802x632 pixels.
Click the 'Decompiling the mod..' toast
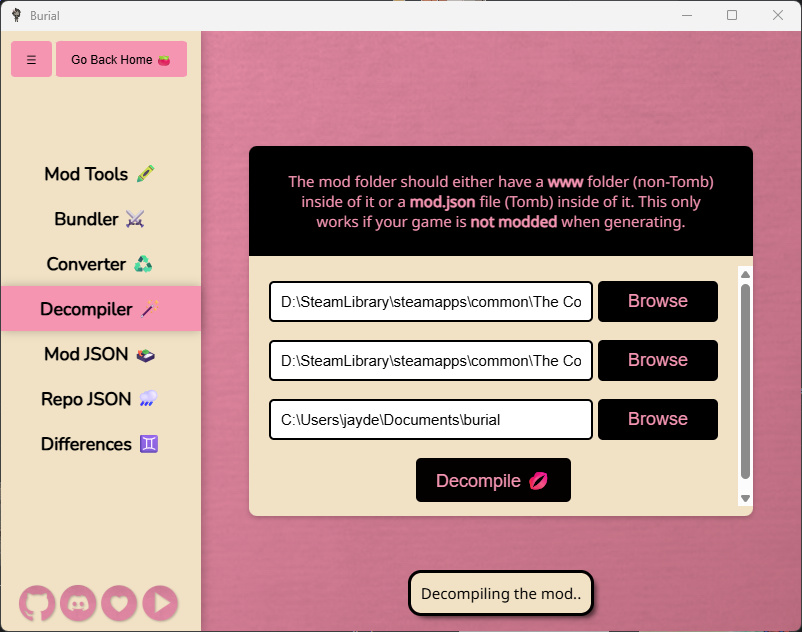coord(501,593)
